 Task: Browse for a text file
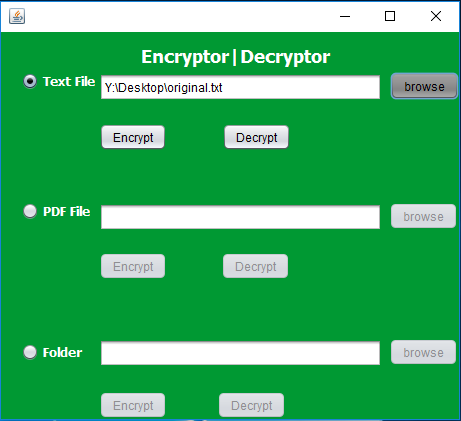[x=424, y=86]
